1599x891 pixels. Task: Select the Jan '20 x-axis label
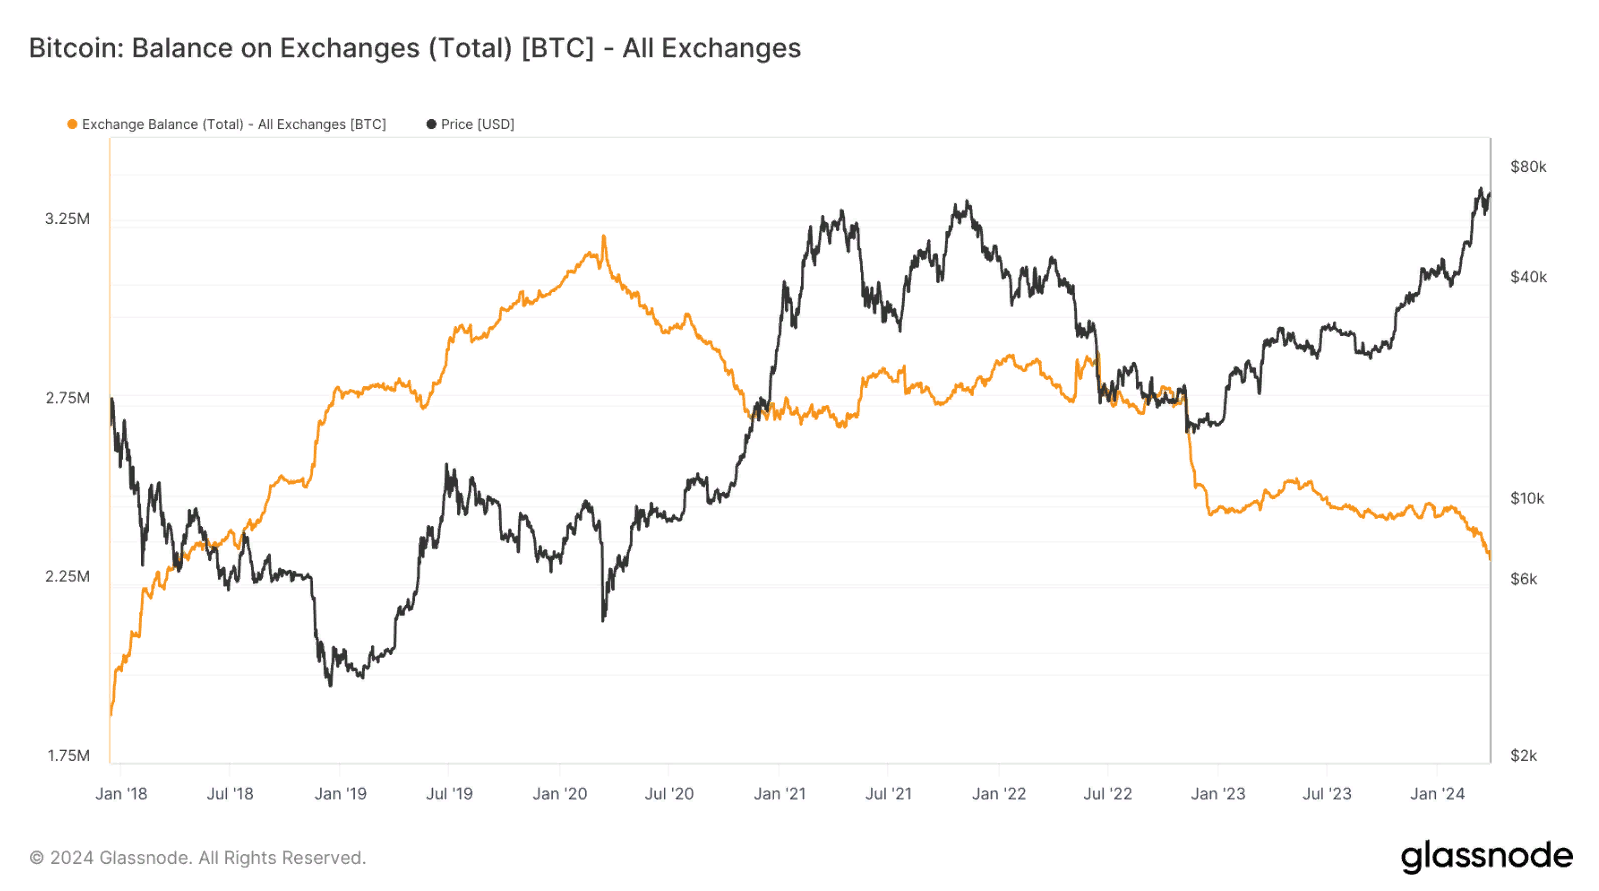[x=560, y=794]
